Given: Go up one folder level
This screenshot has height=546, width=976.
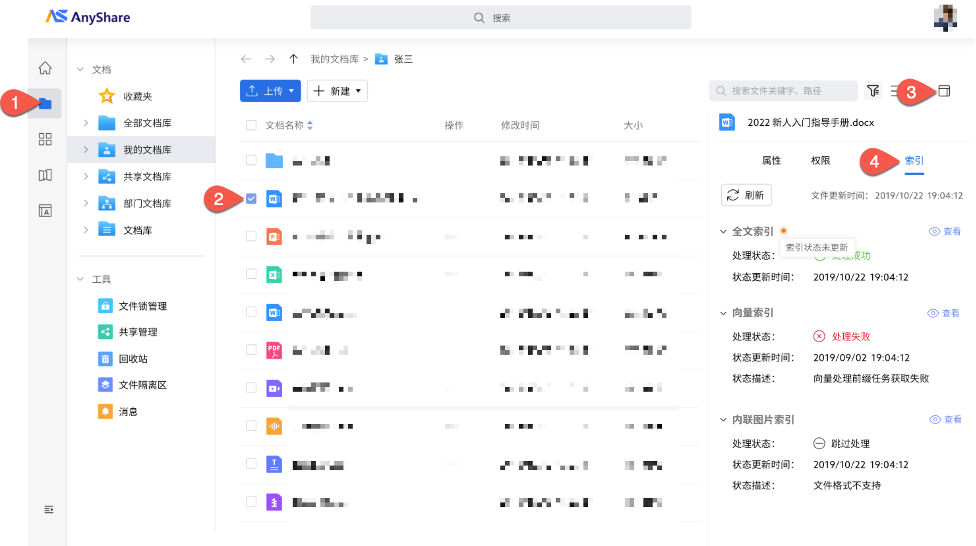Looking at the screenshot, I should pos(293,59).
